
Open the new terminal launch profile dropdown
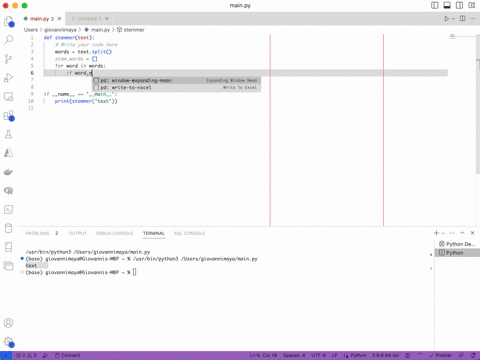pos(443,233)
